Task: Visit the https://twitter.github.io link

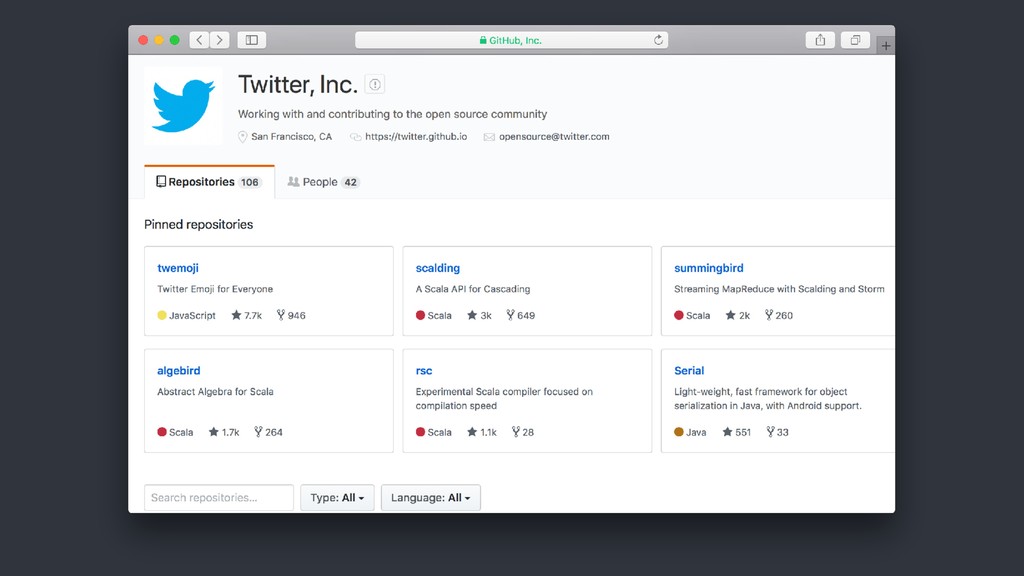Action: point(416,136)
